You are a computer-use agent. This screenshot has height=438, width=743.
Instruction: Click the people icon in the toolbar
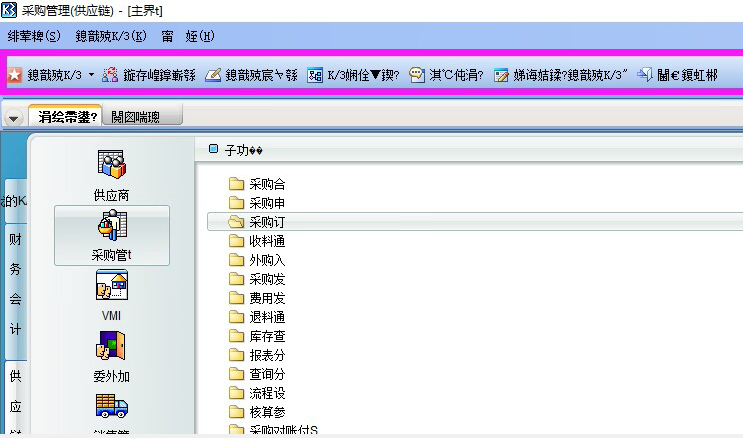pos(110,75)
